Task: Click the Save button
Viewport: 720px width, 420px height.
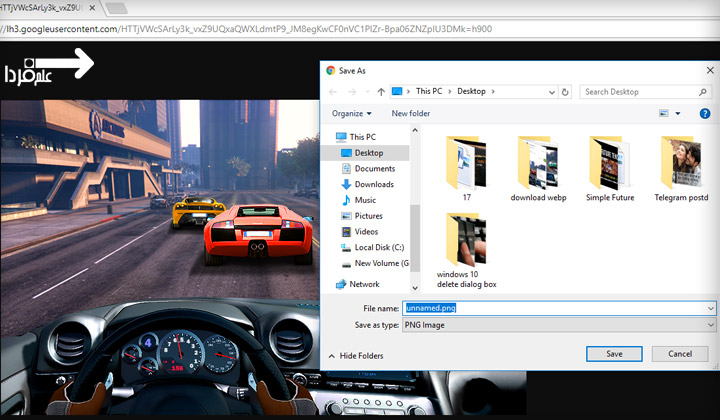Action: click(x=614, y=354)
